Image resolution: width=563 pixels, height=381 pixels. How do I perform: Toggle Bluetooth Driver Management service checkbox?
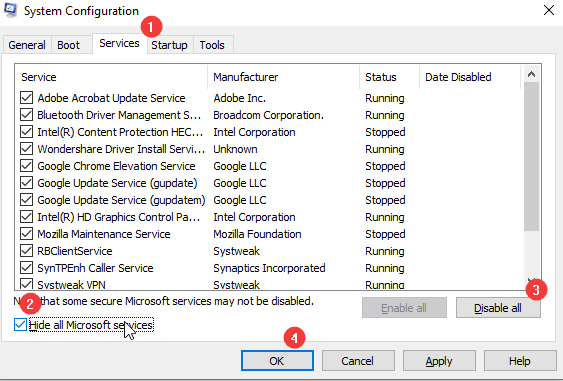(x=27, y=115)
